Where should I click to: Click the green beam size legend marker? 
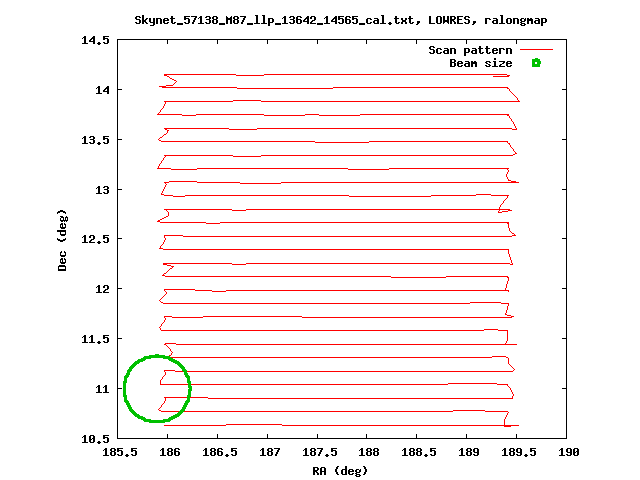pyautogui.click(x=536, y=63)
